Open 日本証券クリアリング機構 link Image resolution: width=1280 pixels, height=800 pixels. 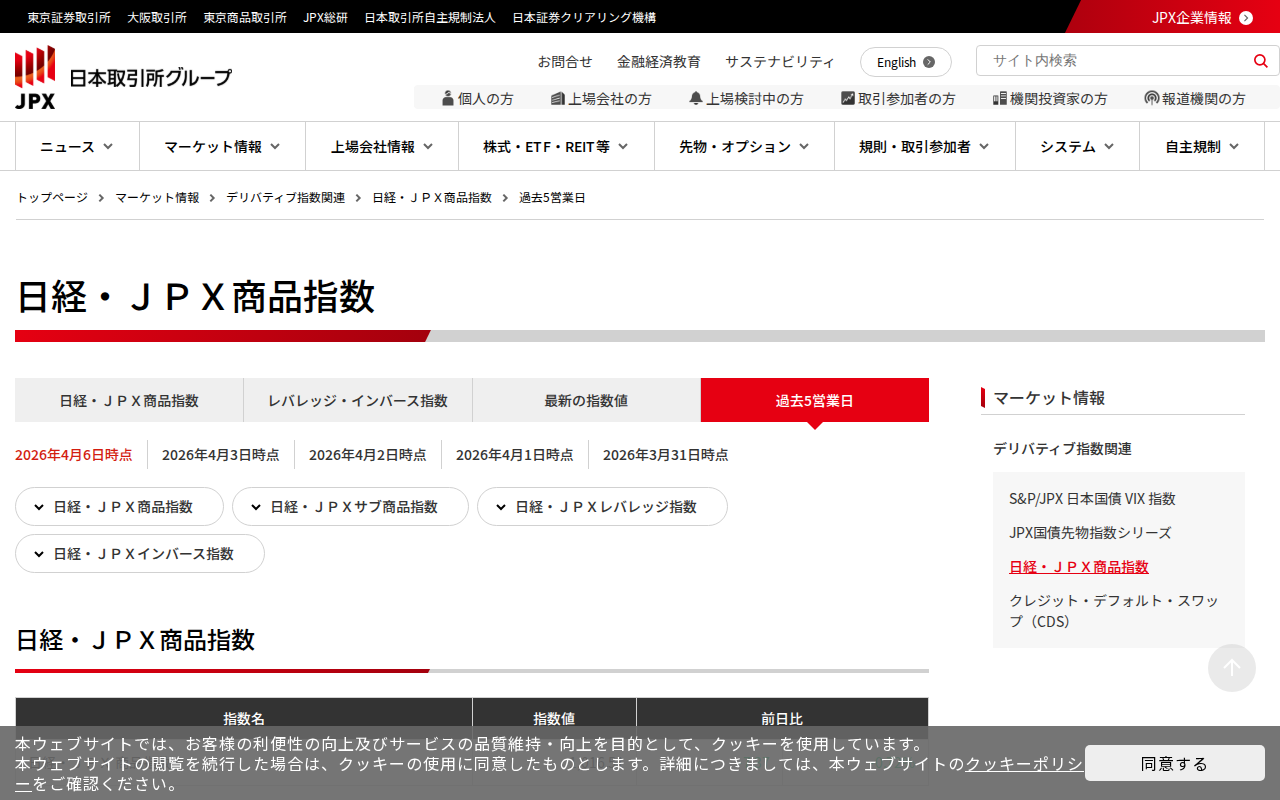click(584, 17)
